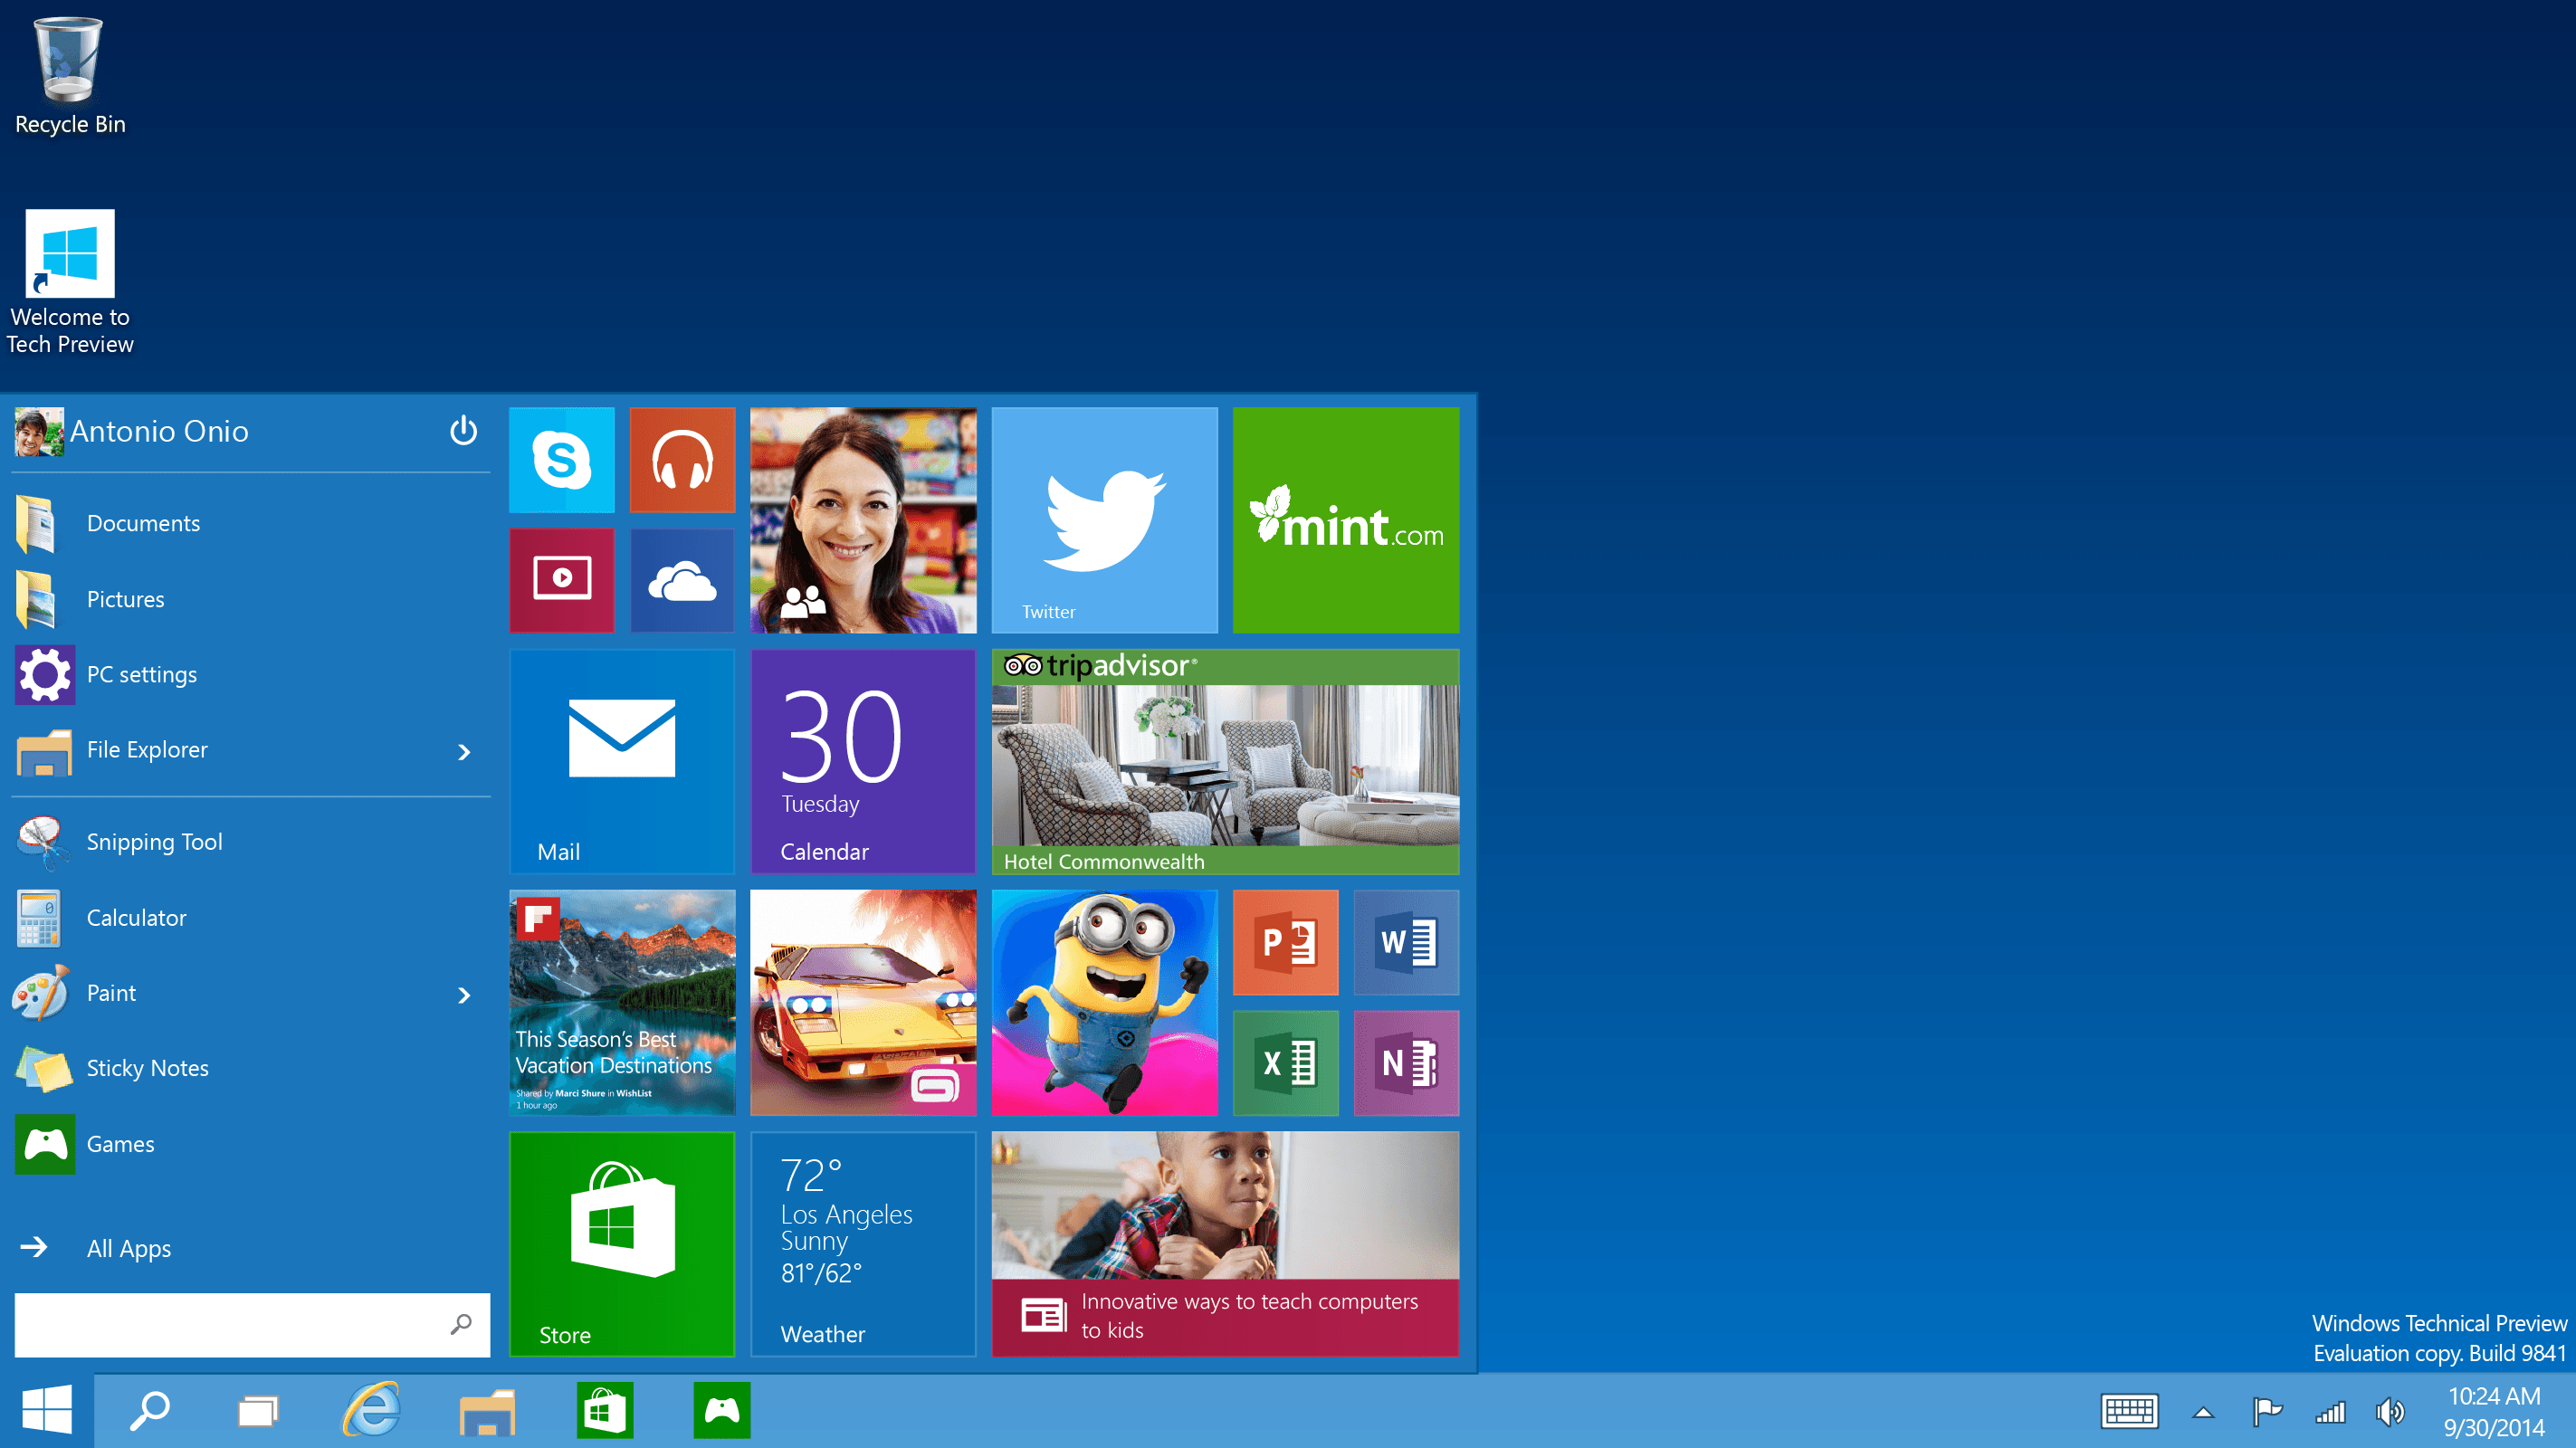The image size is (2576, 1448).
Task: Click the TripAdvisor Hotel Commonwealth tile
Action: pyautogui.click(x=1228, y=762)
